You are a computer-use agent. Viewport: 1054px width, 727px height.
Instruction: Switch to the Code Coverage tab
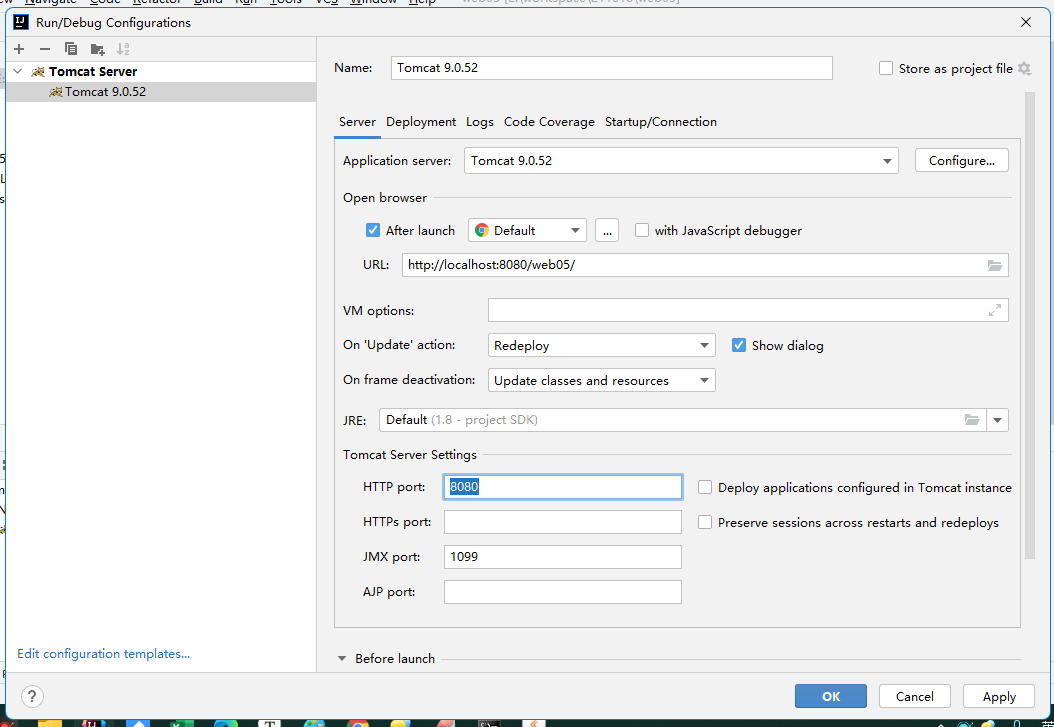pos(549,122)
